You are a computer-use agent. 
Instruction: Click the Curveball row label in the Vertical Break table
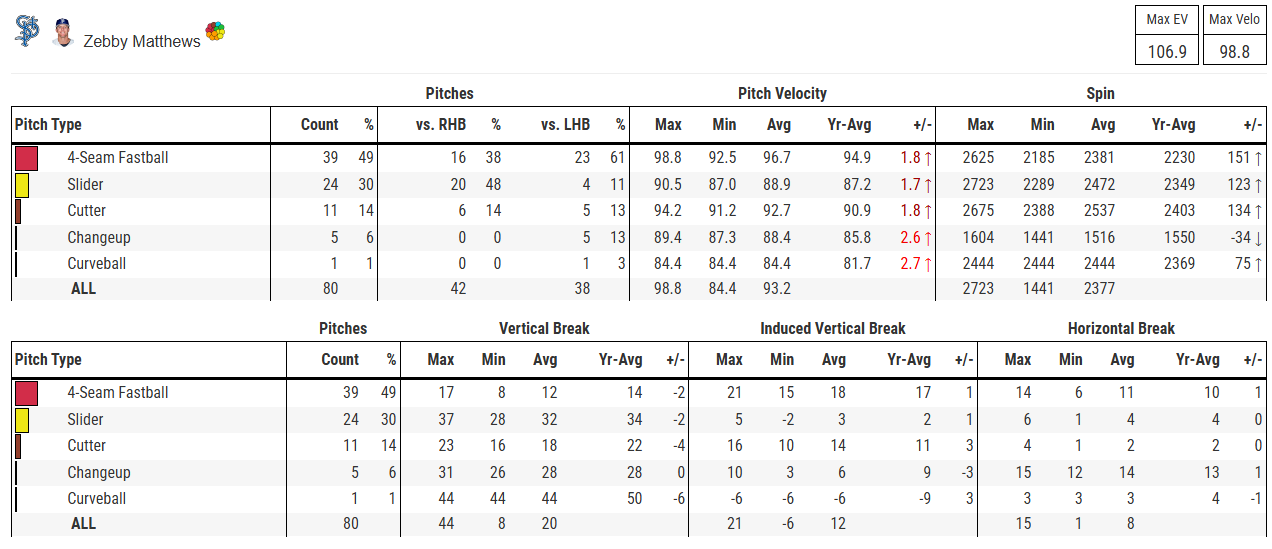click(x=97, y=499)
